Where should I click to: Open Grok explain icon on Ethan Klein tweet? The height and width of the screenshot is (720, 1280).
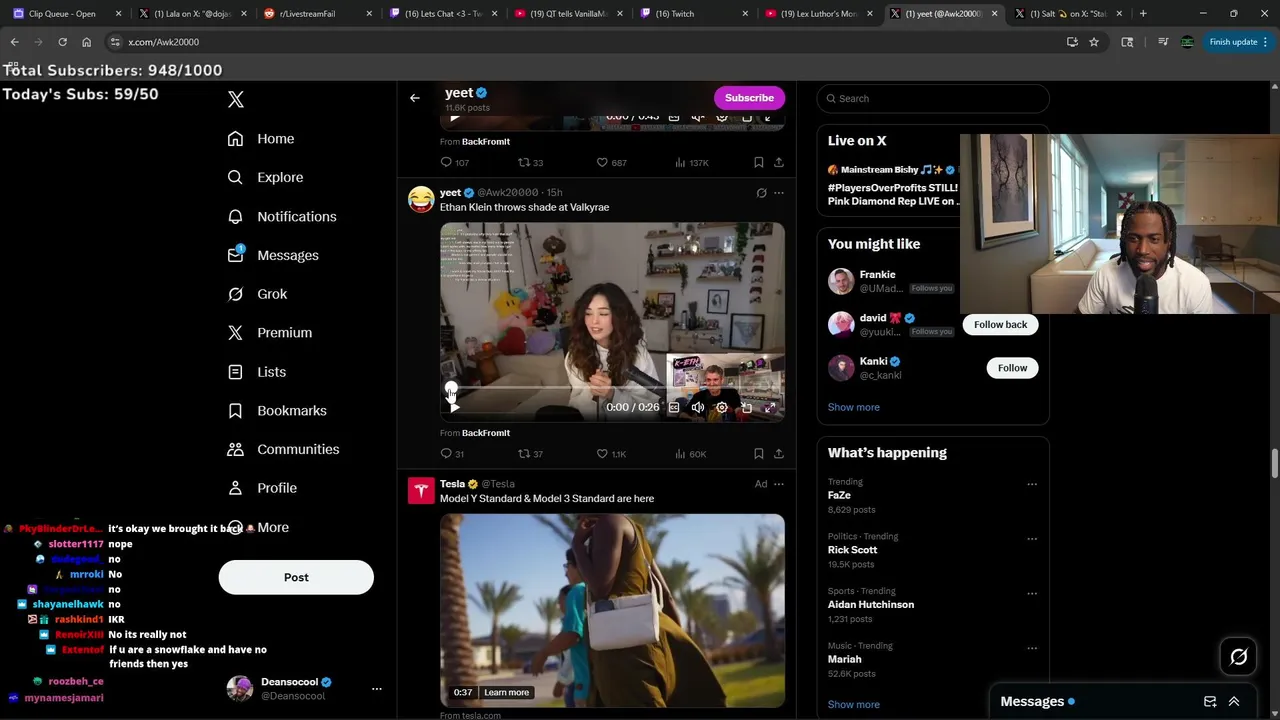coord(761,193)
